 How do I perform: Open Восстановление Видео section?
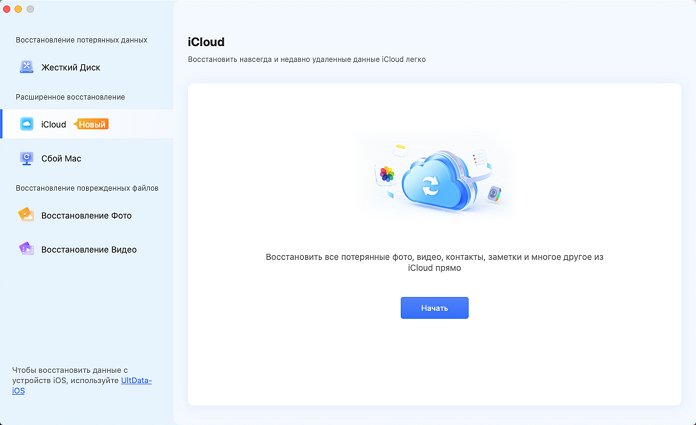[87, 250]
